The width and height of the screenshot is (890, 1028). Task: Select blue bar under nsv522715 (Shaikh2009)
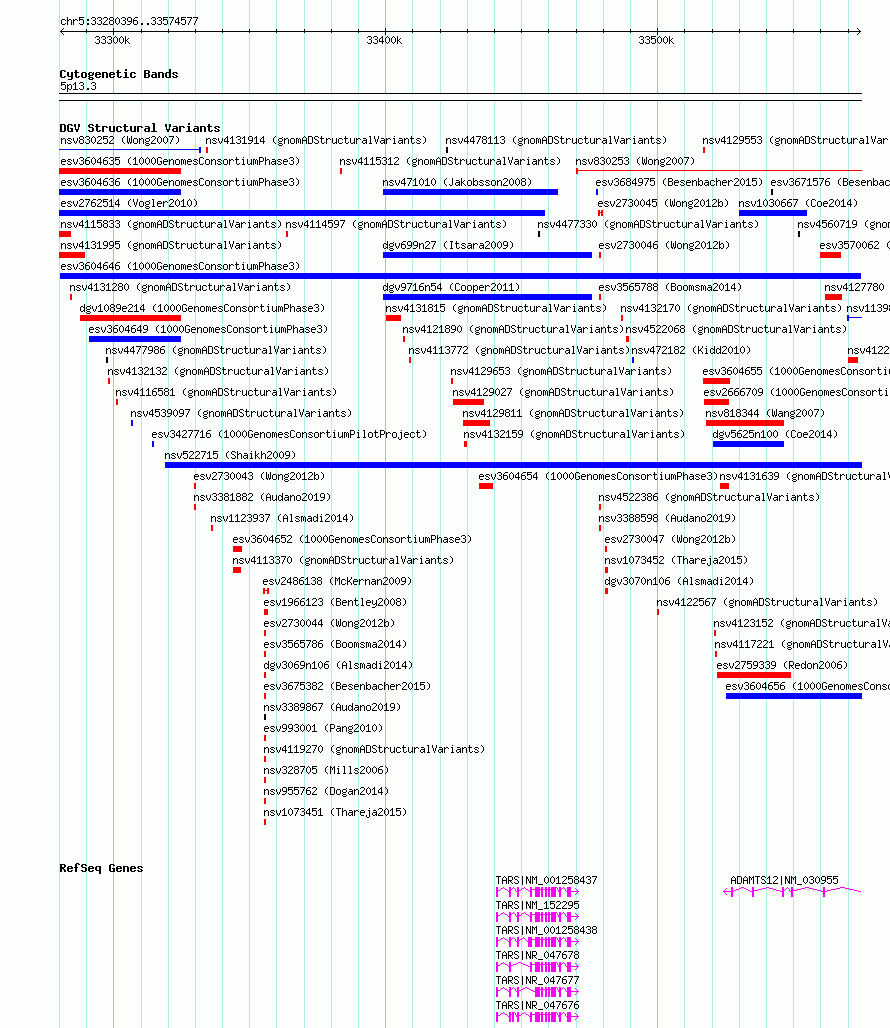click(x=513, y=465)
